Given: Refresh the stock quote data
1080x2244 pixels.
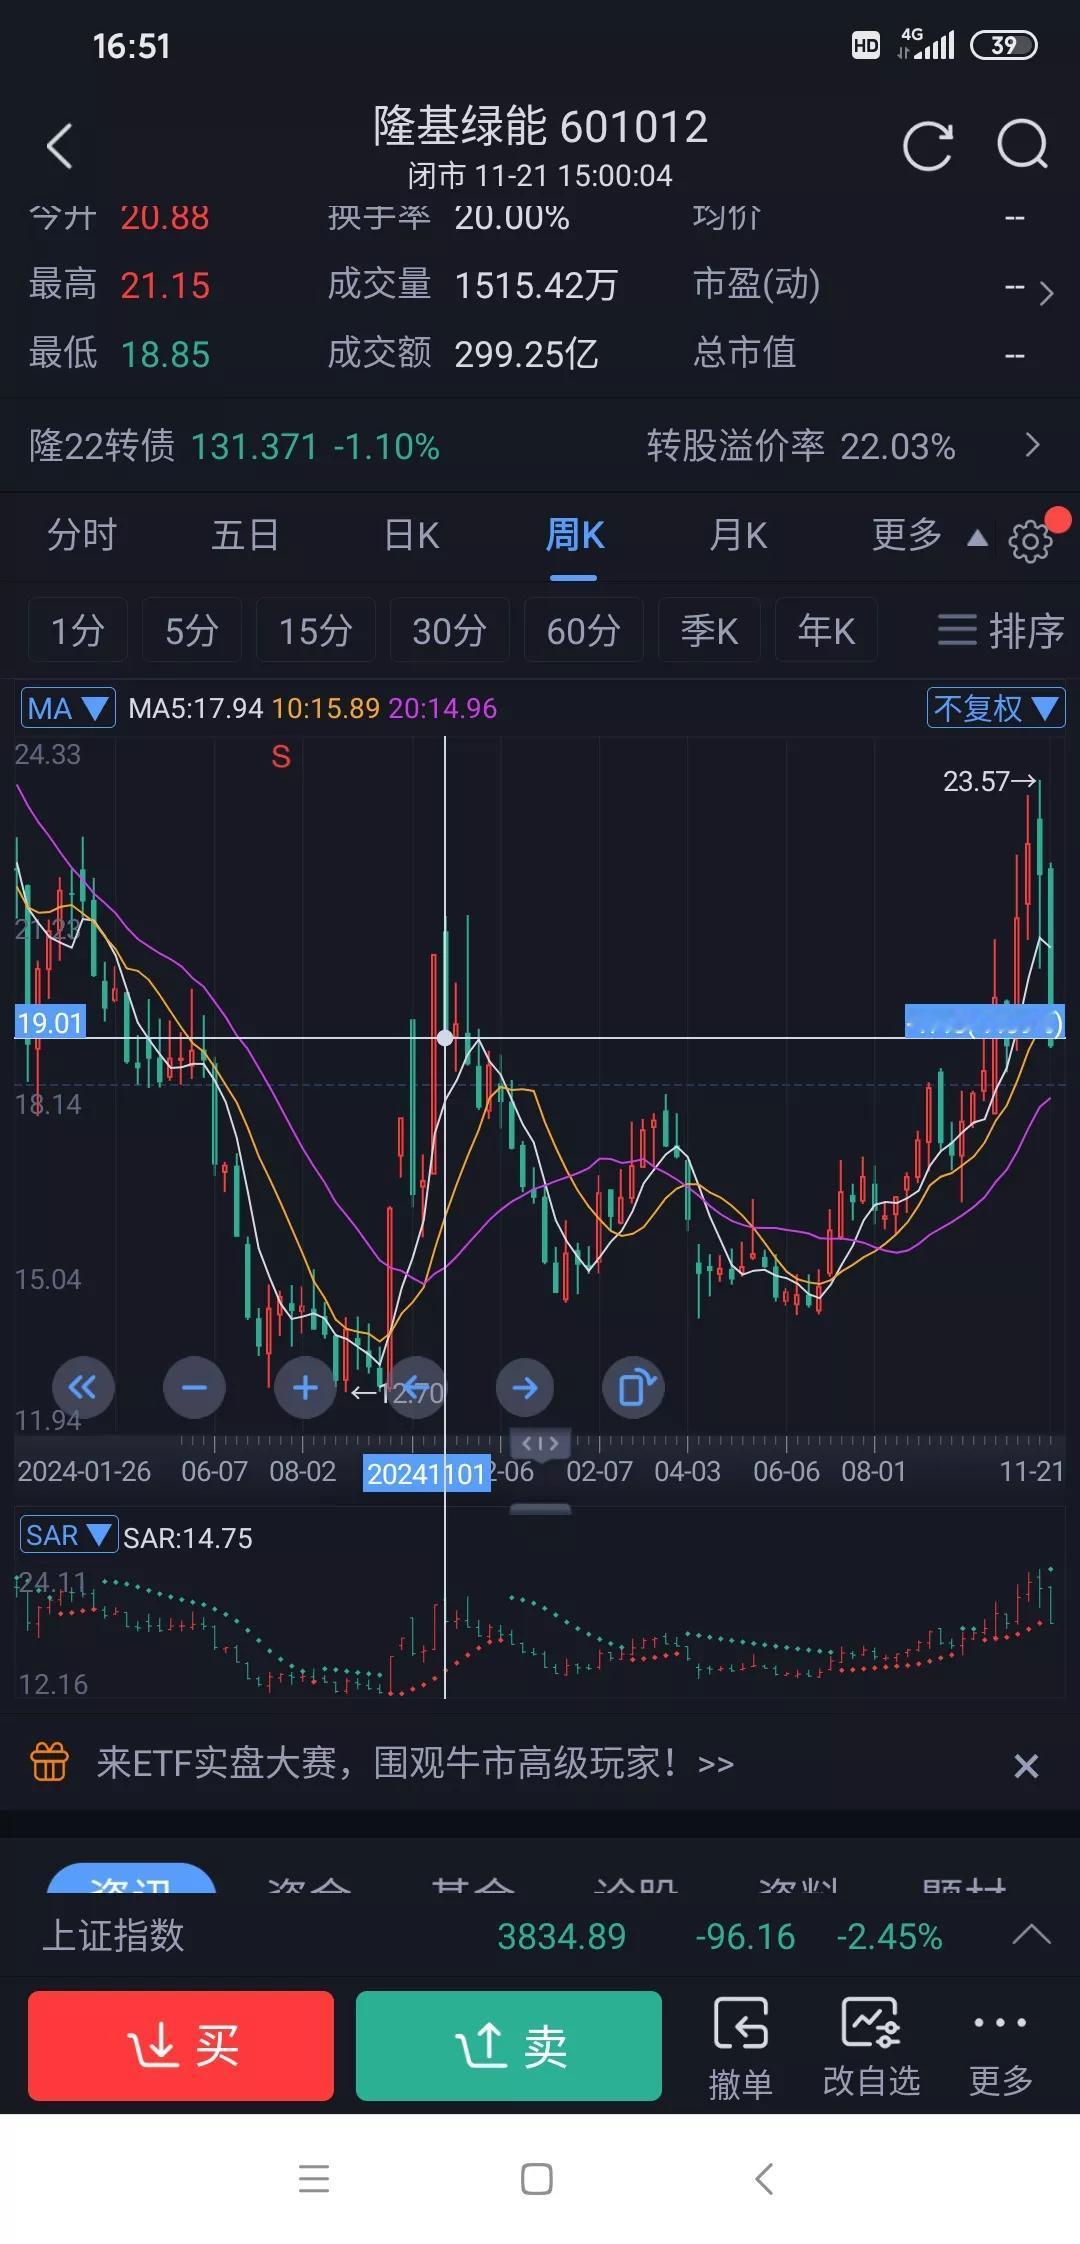Looking at the screenshot, I should 927,146.
